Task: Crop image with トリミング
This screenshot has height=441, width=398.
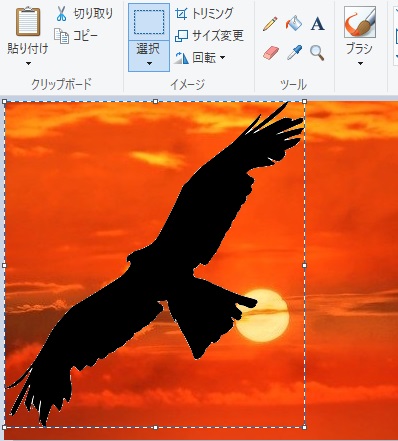Action: (204, 14)
